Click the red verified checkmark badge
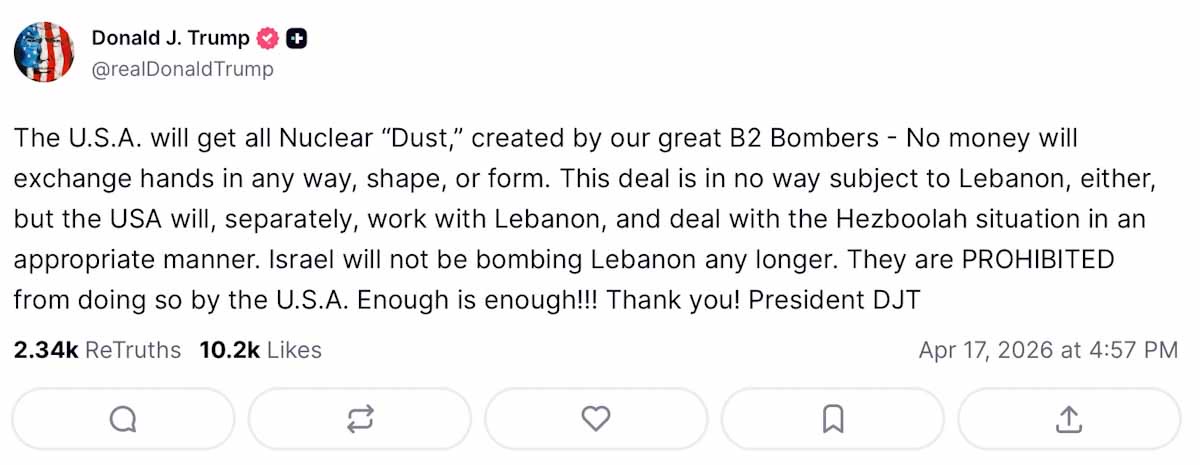1200x465 pixels. [268, 39]
